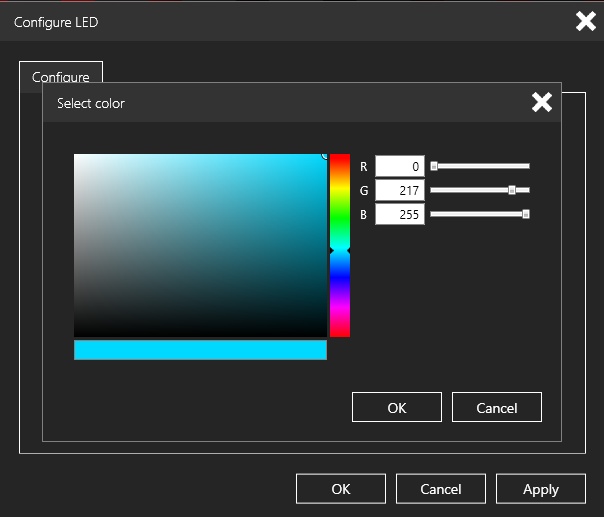Click the color picker circle cursor
The image size is (604, 517).
pos(325,156)
